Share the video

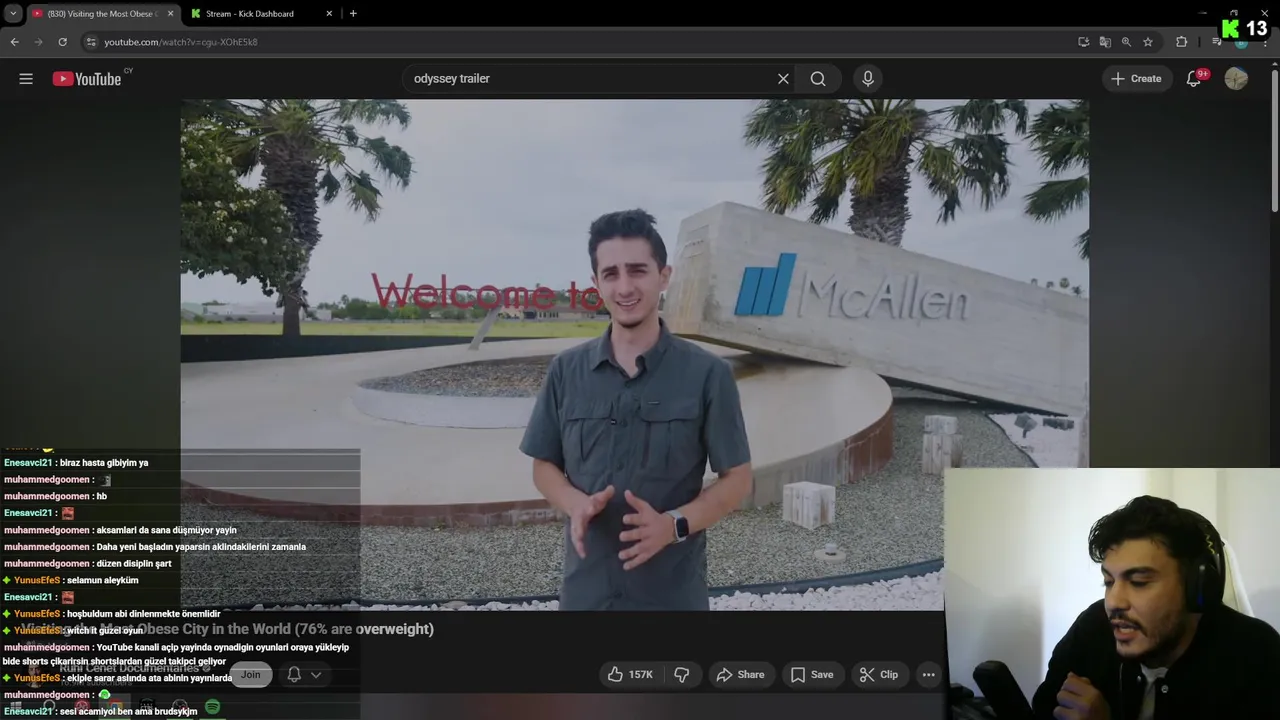click(x=740, y=675)
